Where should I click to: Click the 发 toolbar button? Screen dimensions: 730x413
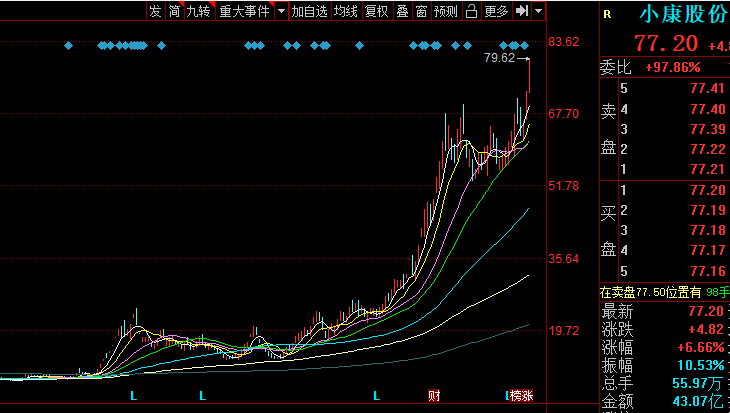(155, 11)
